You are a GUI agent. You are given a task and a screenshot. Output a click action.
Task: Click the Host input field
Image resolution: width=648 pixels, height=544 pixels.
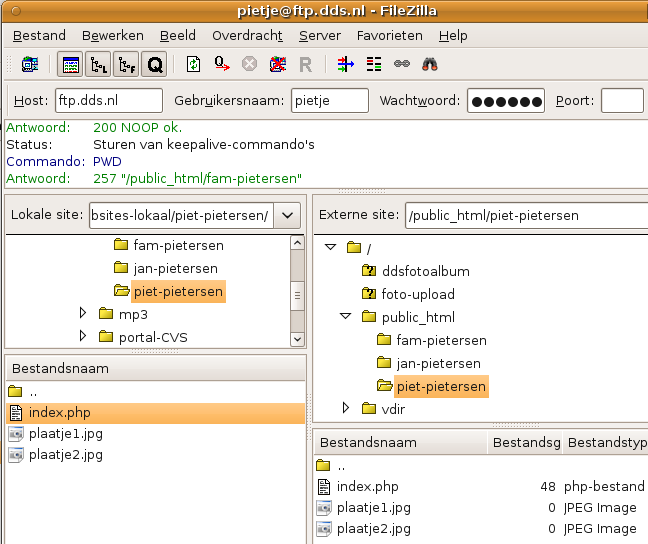click(109, 100)
